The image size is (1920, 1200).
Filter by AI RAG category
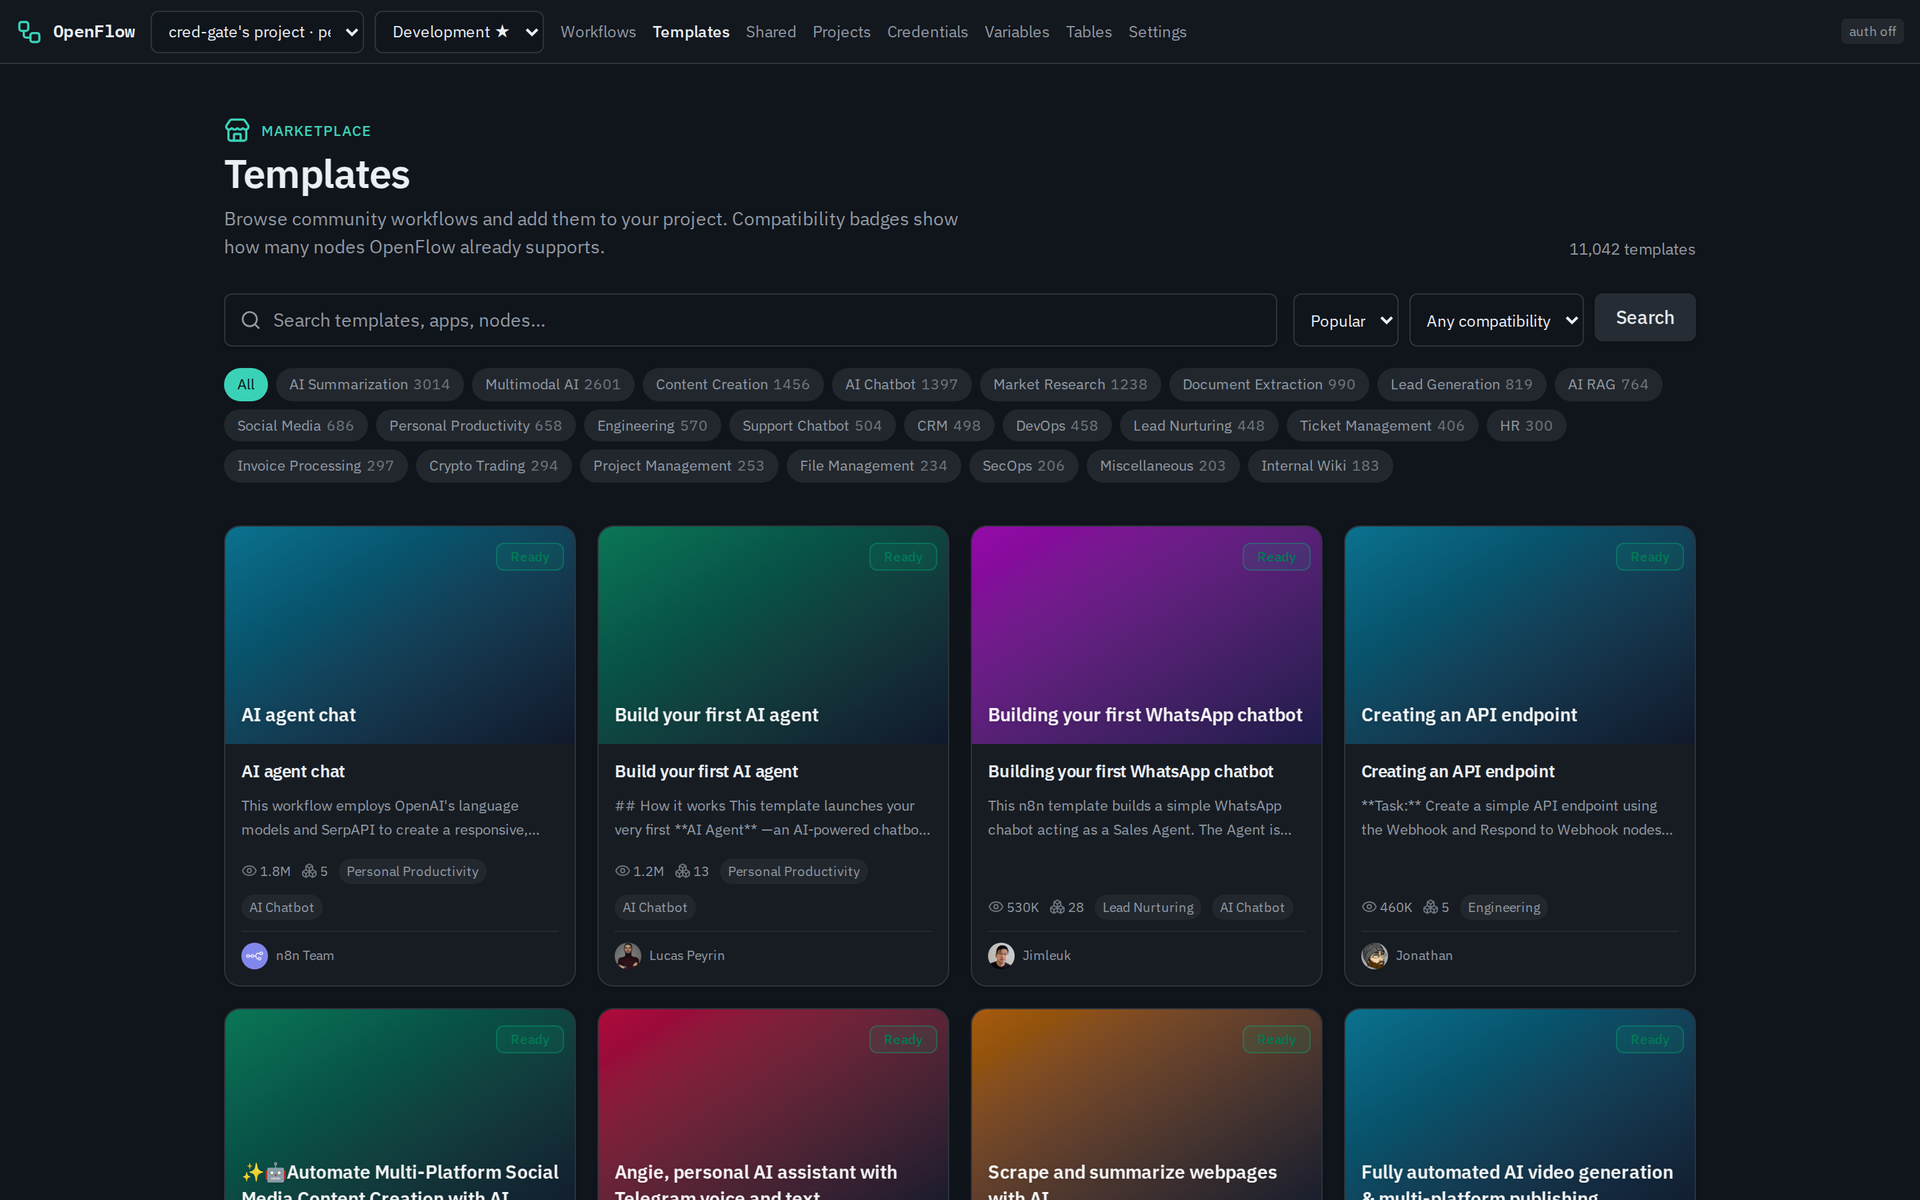(1608, 385)
